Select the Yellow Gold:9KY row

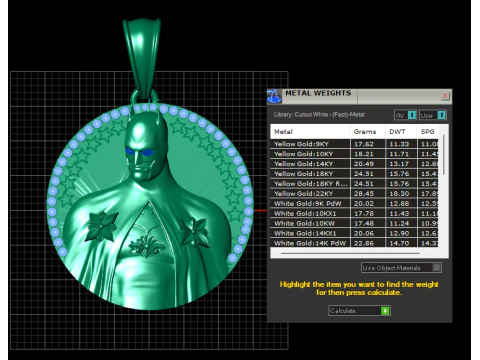coord(354,144)
